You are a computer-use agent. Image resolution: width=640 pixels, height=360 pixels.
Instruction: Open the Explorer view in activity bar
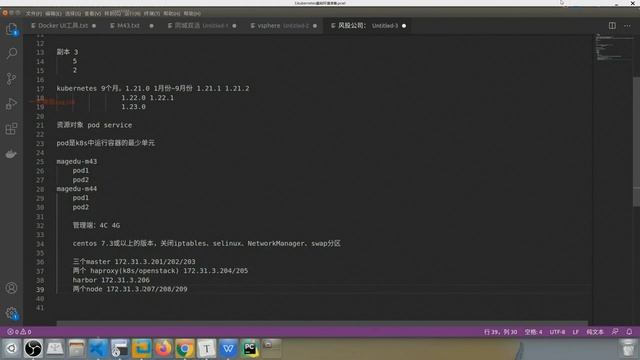11,29
